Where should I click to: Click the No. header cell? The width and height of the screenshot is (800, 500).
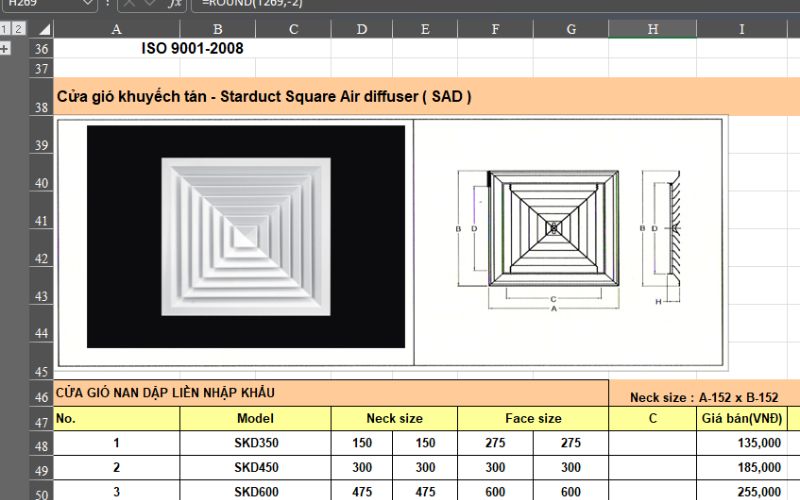pos(117,418)
